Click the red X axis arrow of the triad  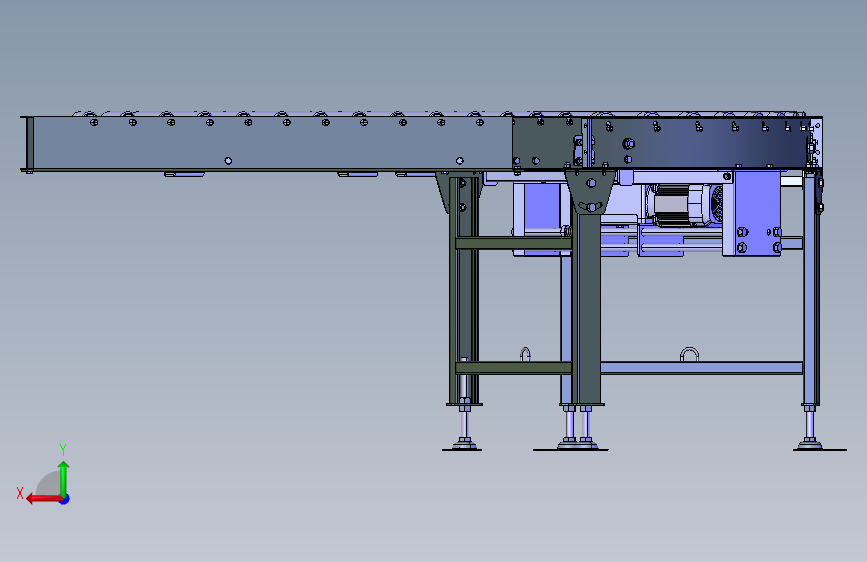click(43, 499)
